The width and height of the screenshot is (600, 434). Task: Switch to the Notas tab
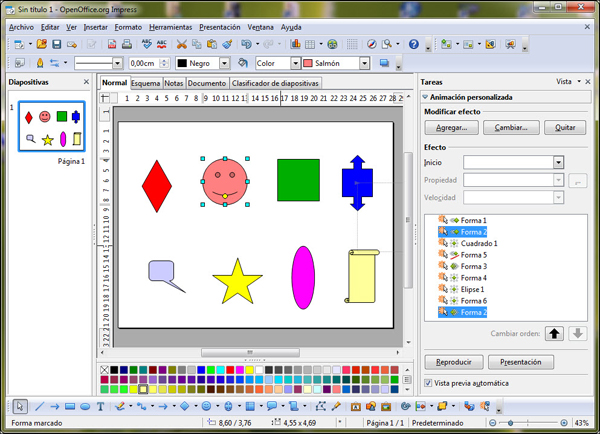coord(174,83)
